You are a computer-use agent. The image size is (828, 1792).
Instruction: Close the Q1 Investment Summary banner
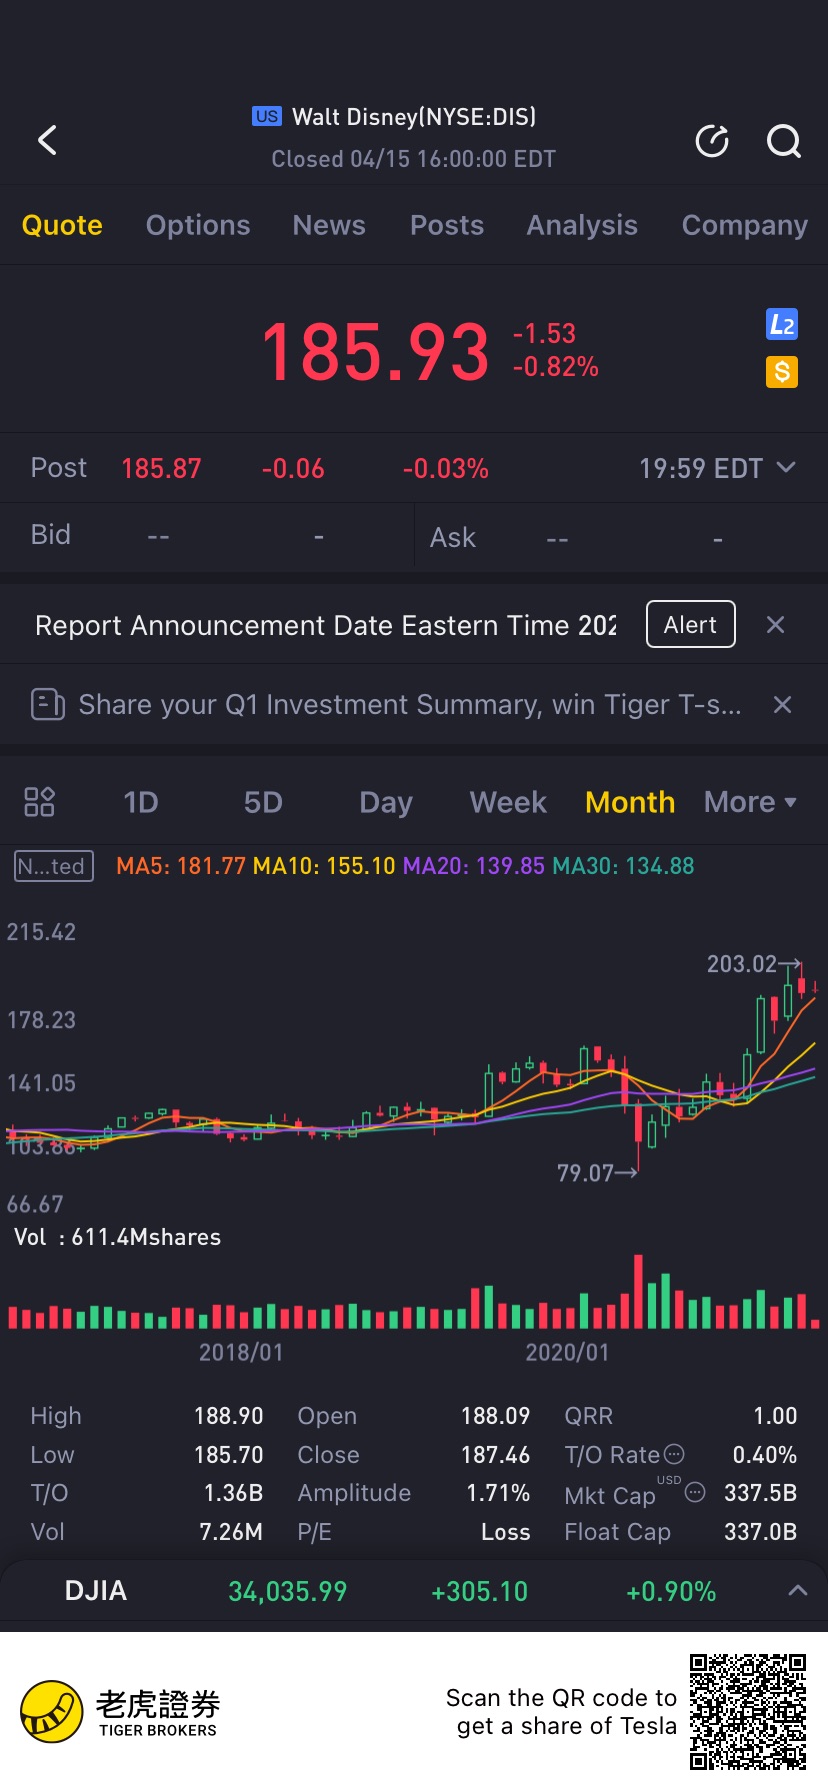click(783, 705)
